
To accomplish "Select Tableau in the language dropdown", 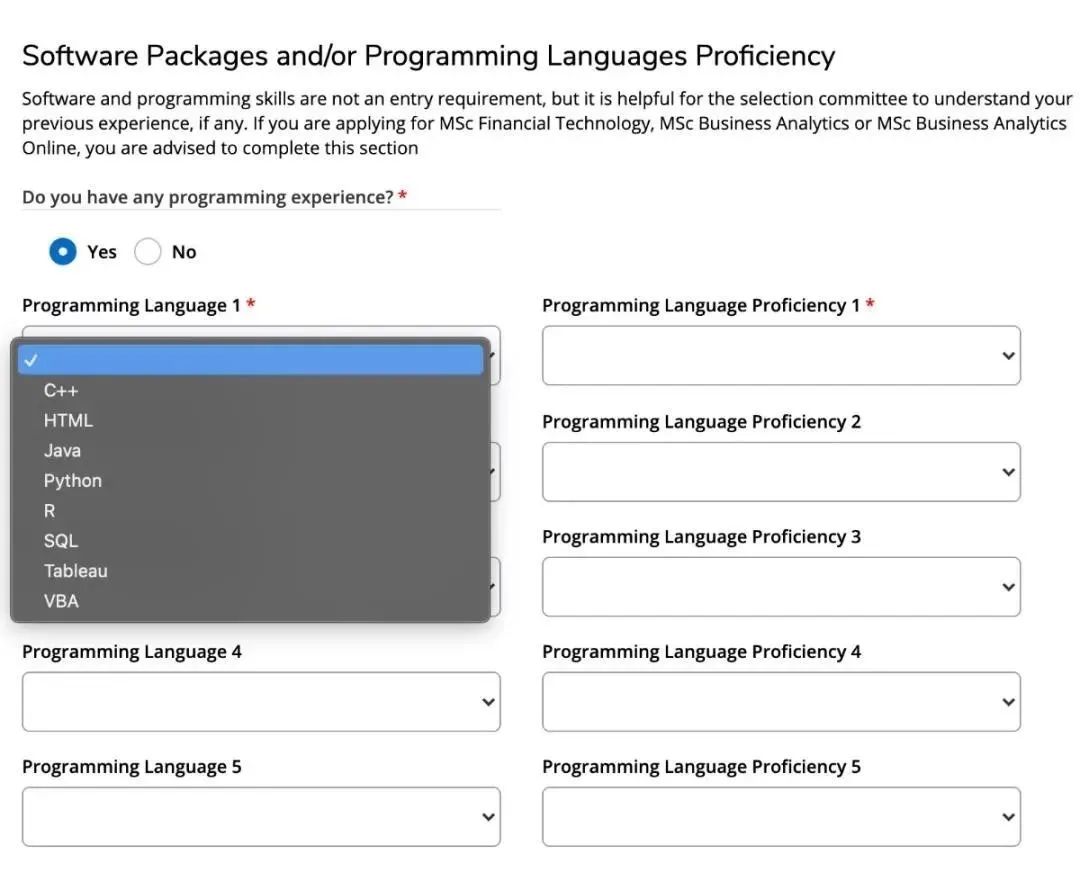I will coord(250,571).
